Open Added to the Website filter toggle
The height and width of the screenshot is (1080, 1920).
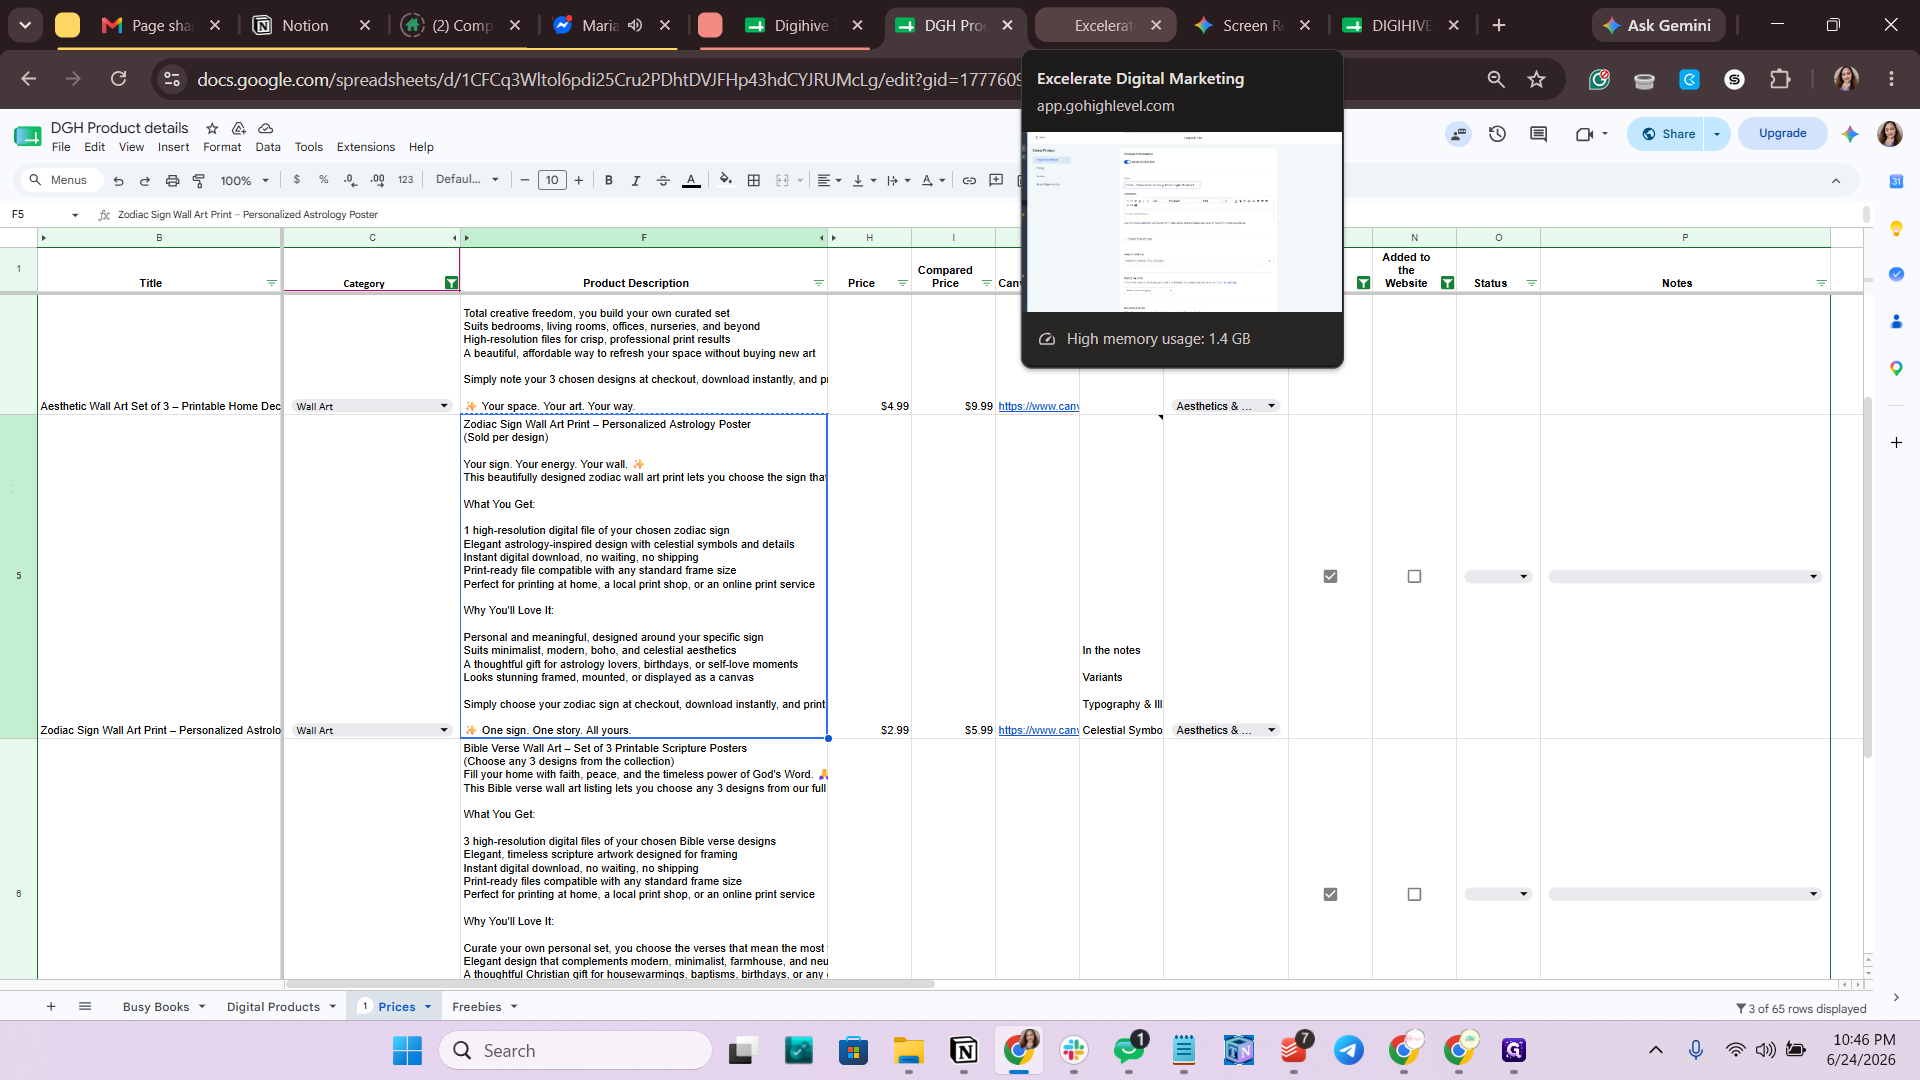(1447, 283)
